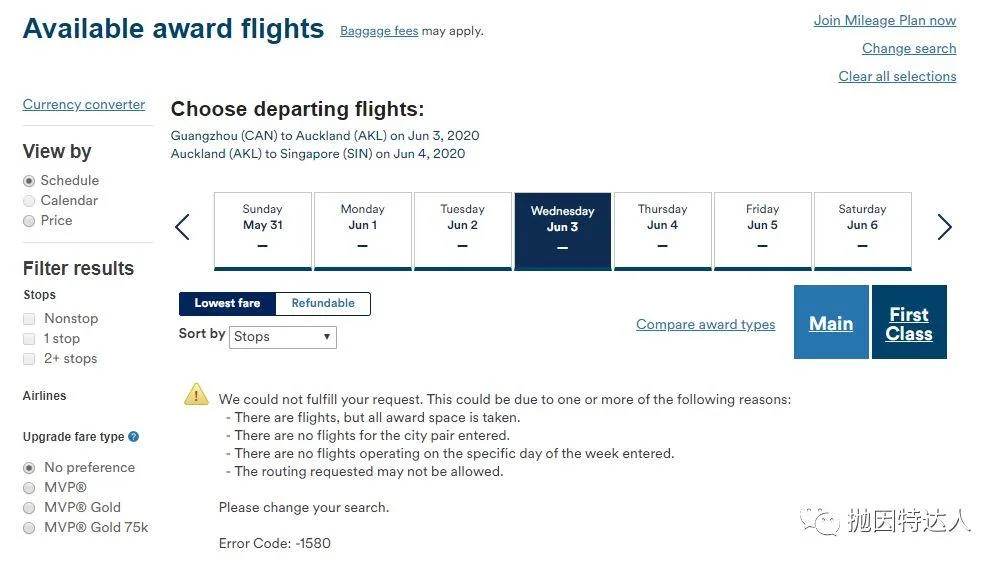Open Compare award types link
This screenshot has height=565, width=1004.
[706, 325]
